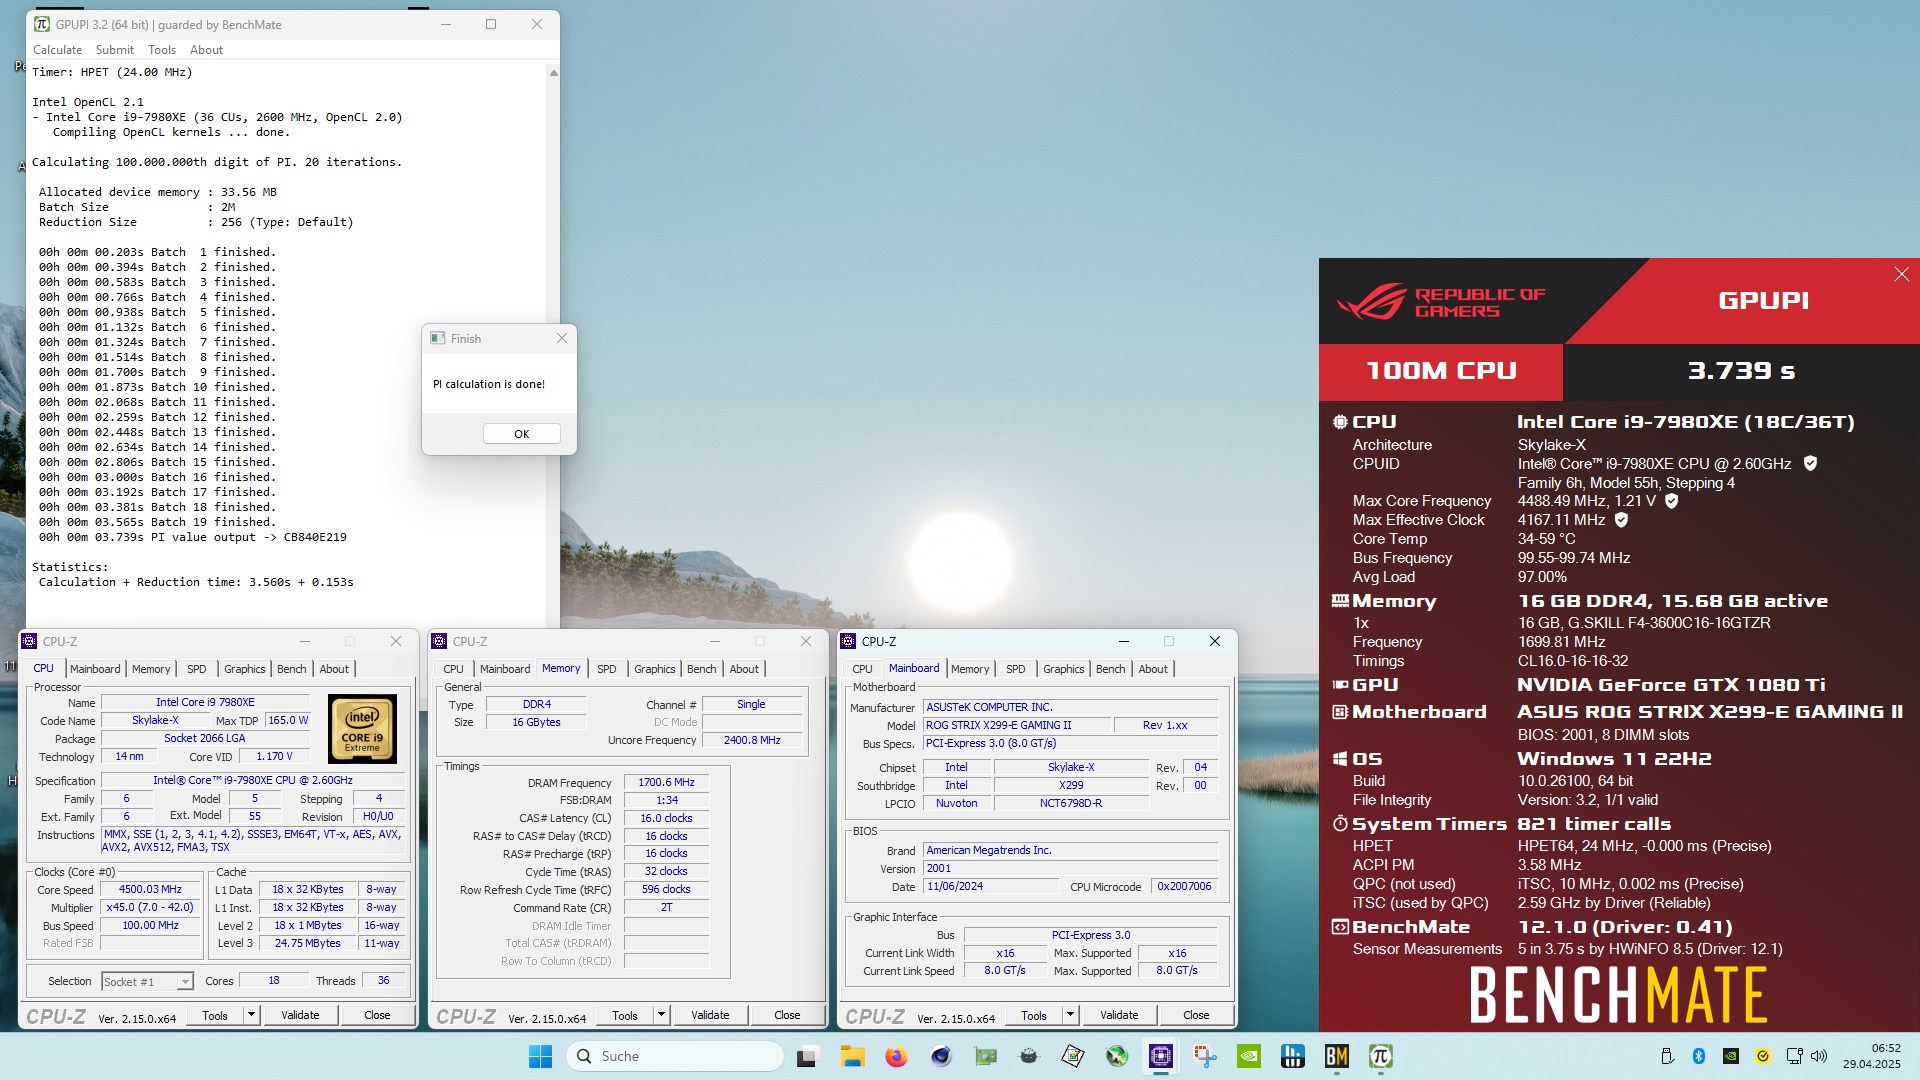Click the Intel Core i9 Extreme logo
This screenshot has width=1920, height=1080.
[362, 729]
